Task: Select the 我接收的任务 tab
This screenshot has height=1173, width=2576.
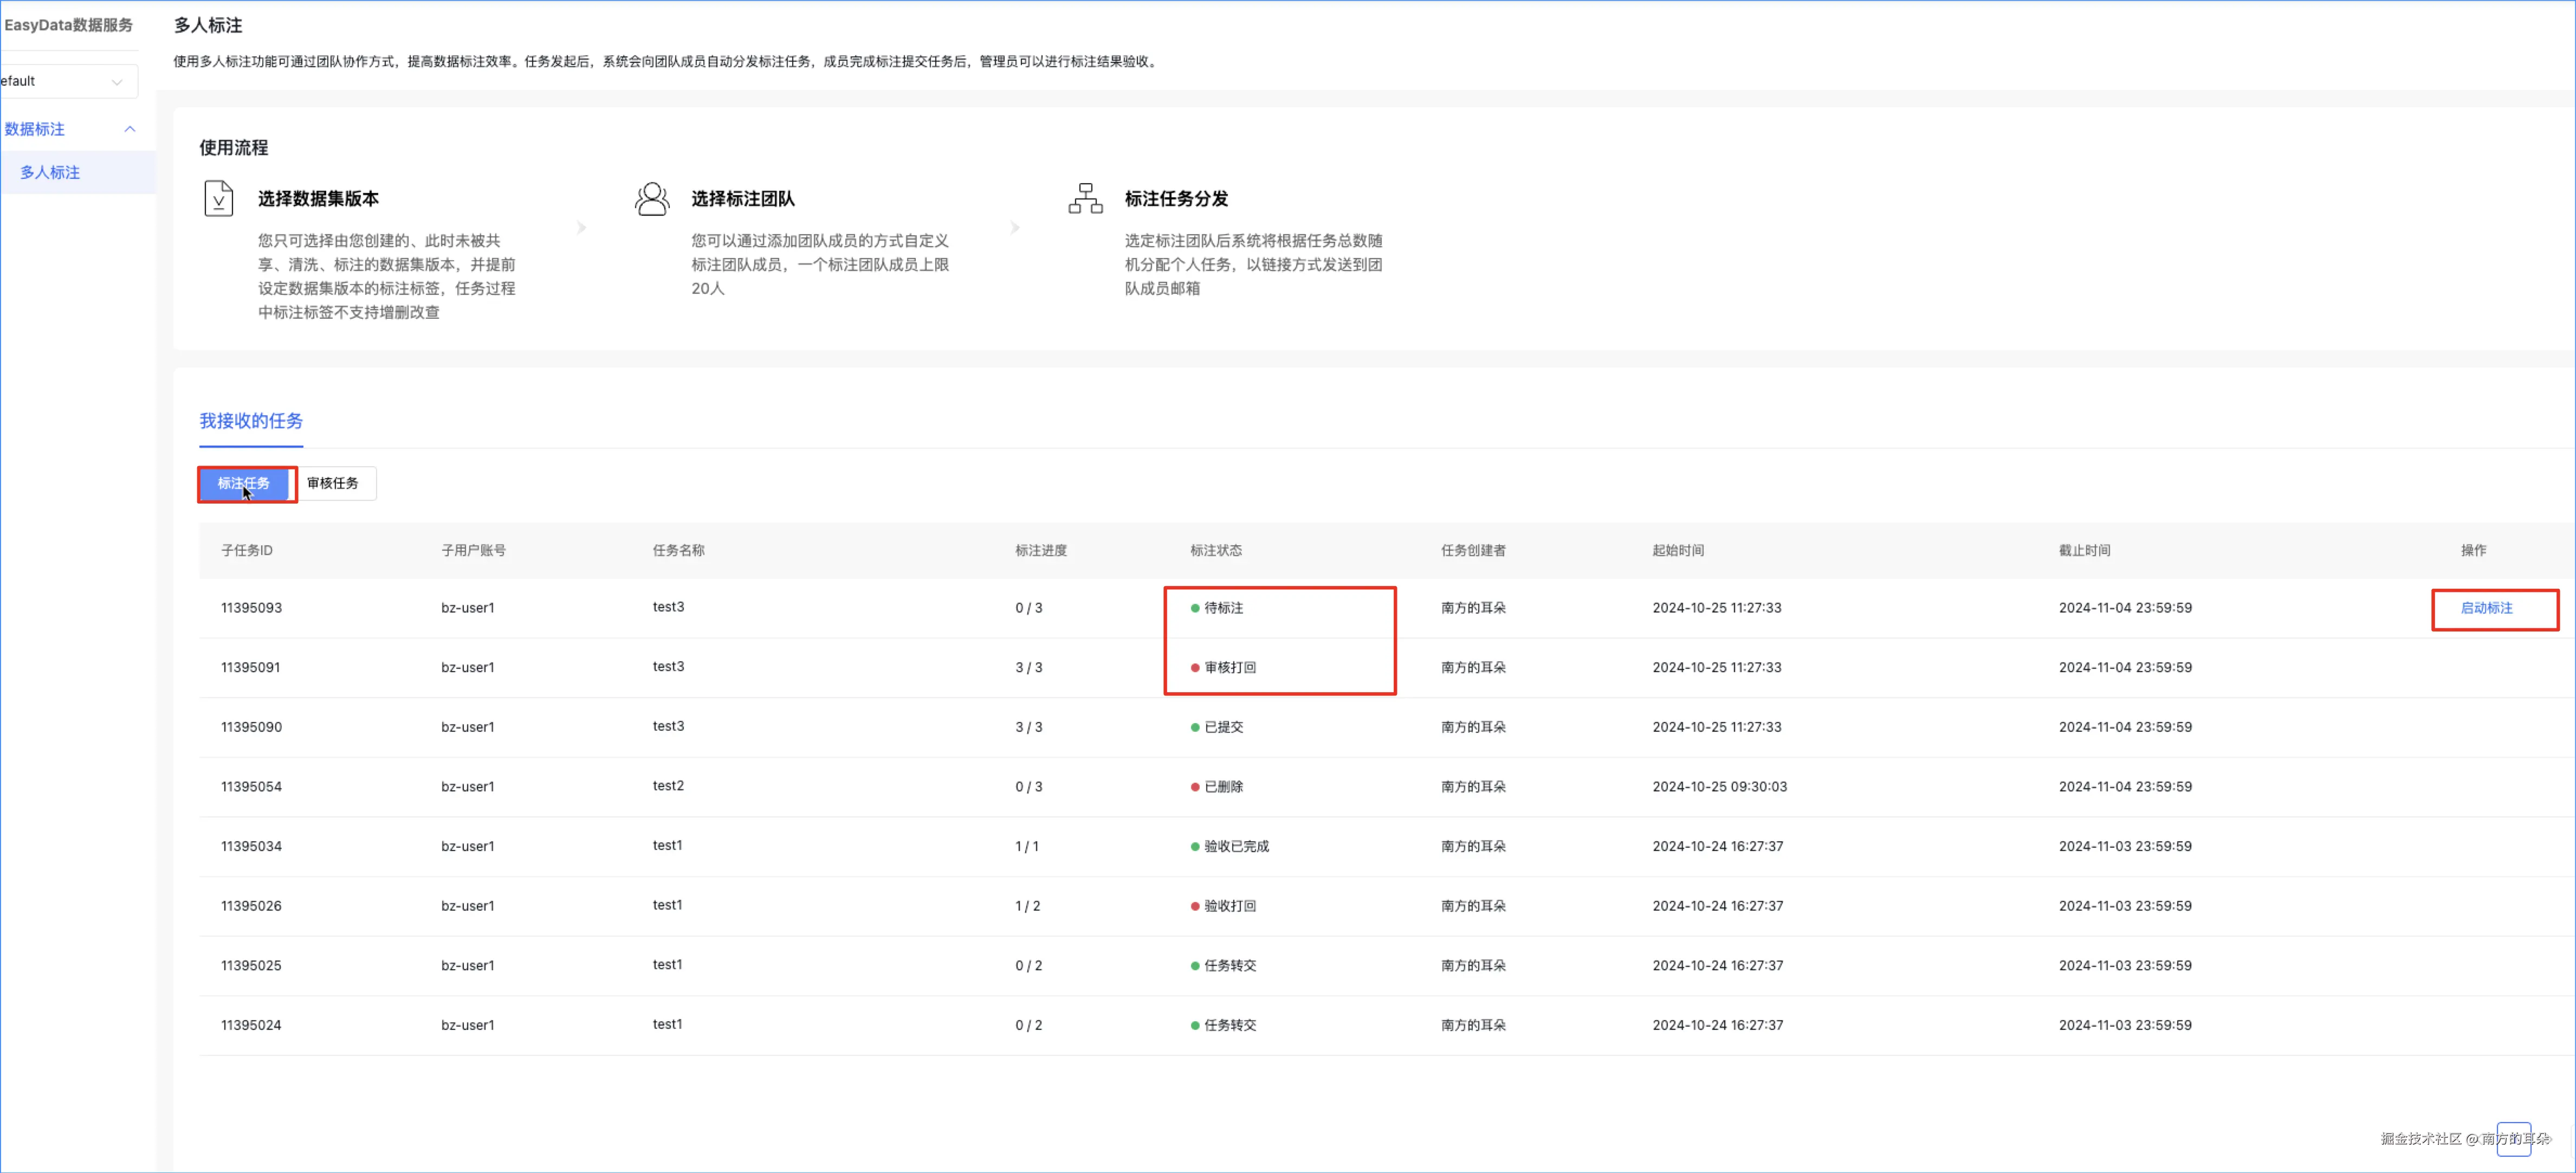Action: 251,421
